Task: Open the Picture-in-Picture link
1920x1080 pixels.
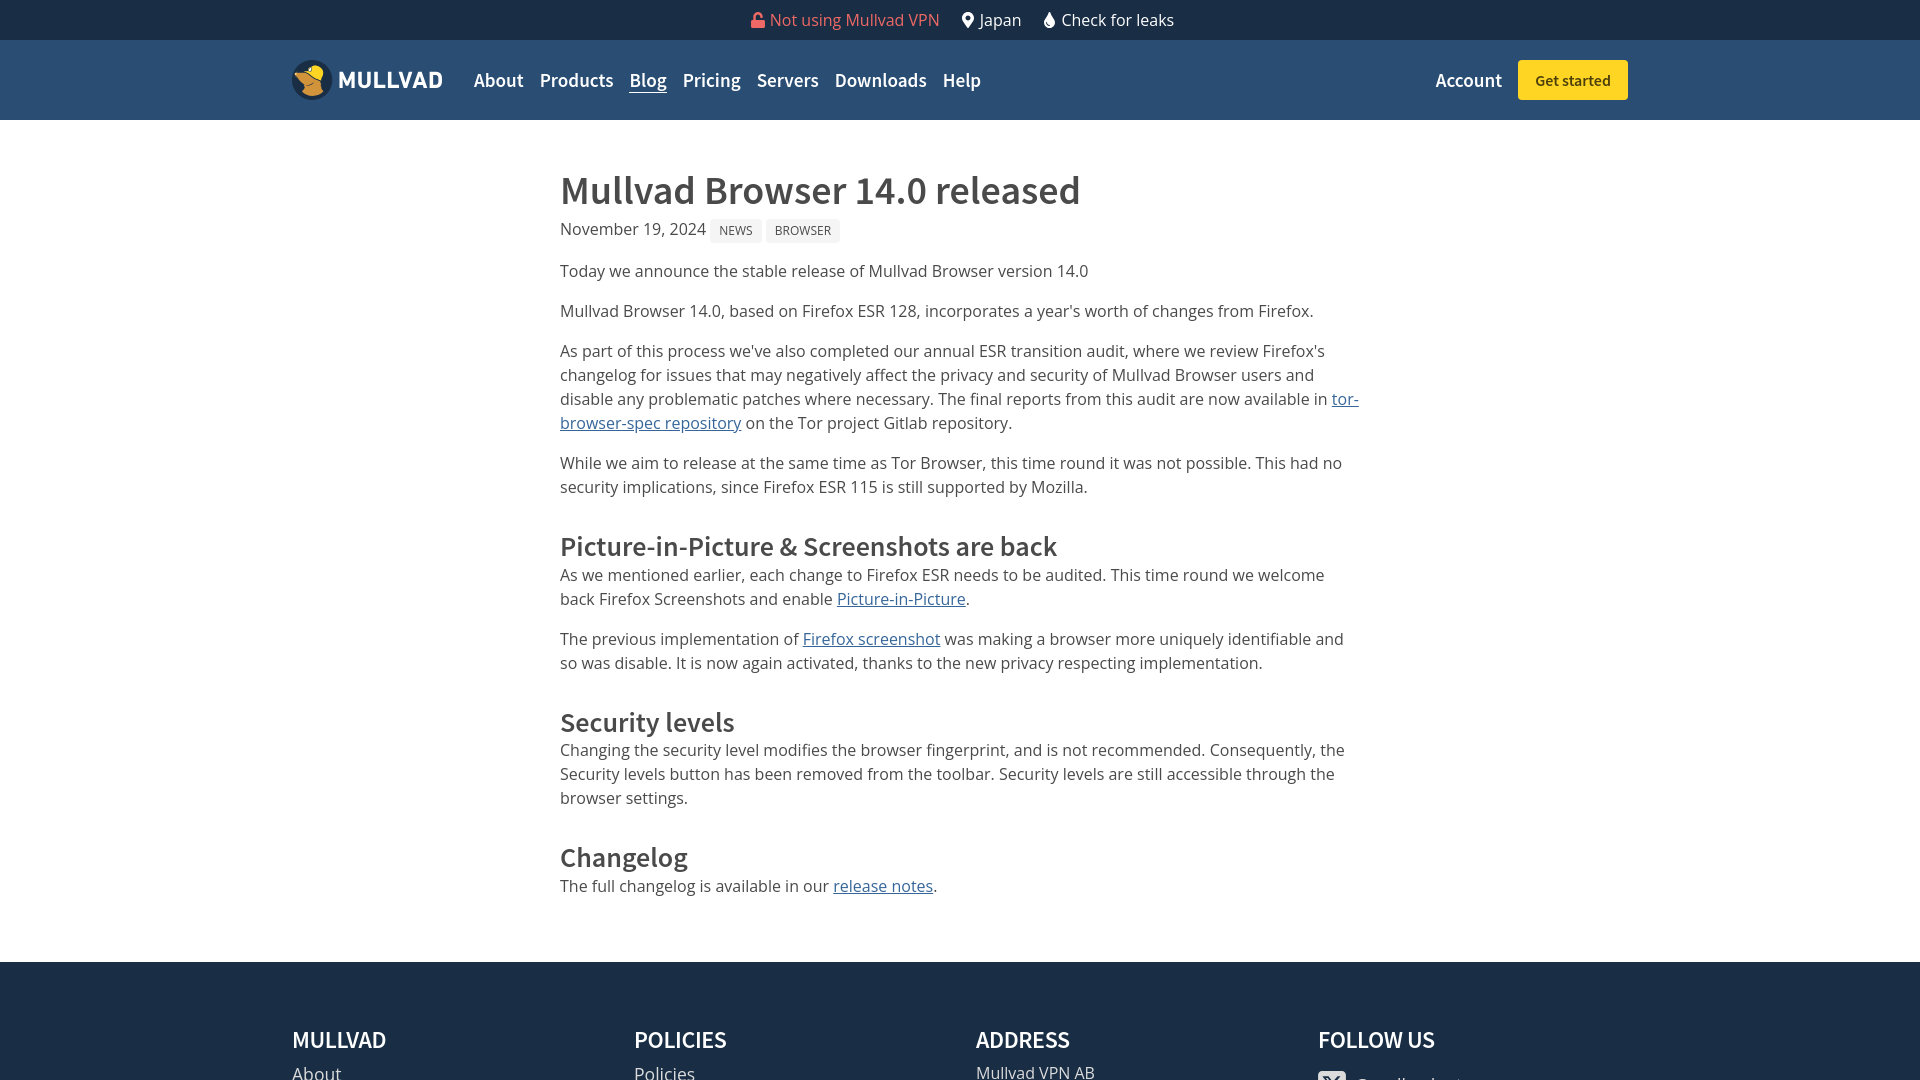Action: 901,599
